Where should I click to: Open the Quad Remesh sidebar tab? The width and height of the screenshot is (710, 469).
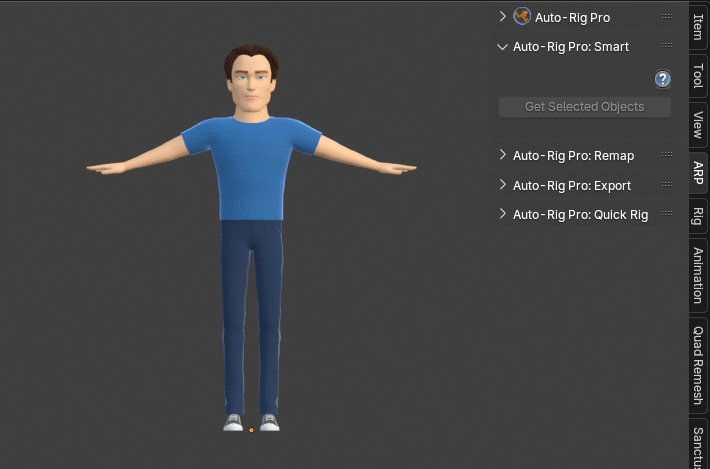click(698, 365)
